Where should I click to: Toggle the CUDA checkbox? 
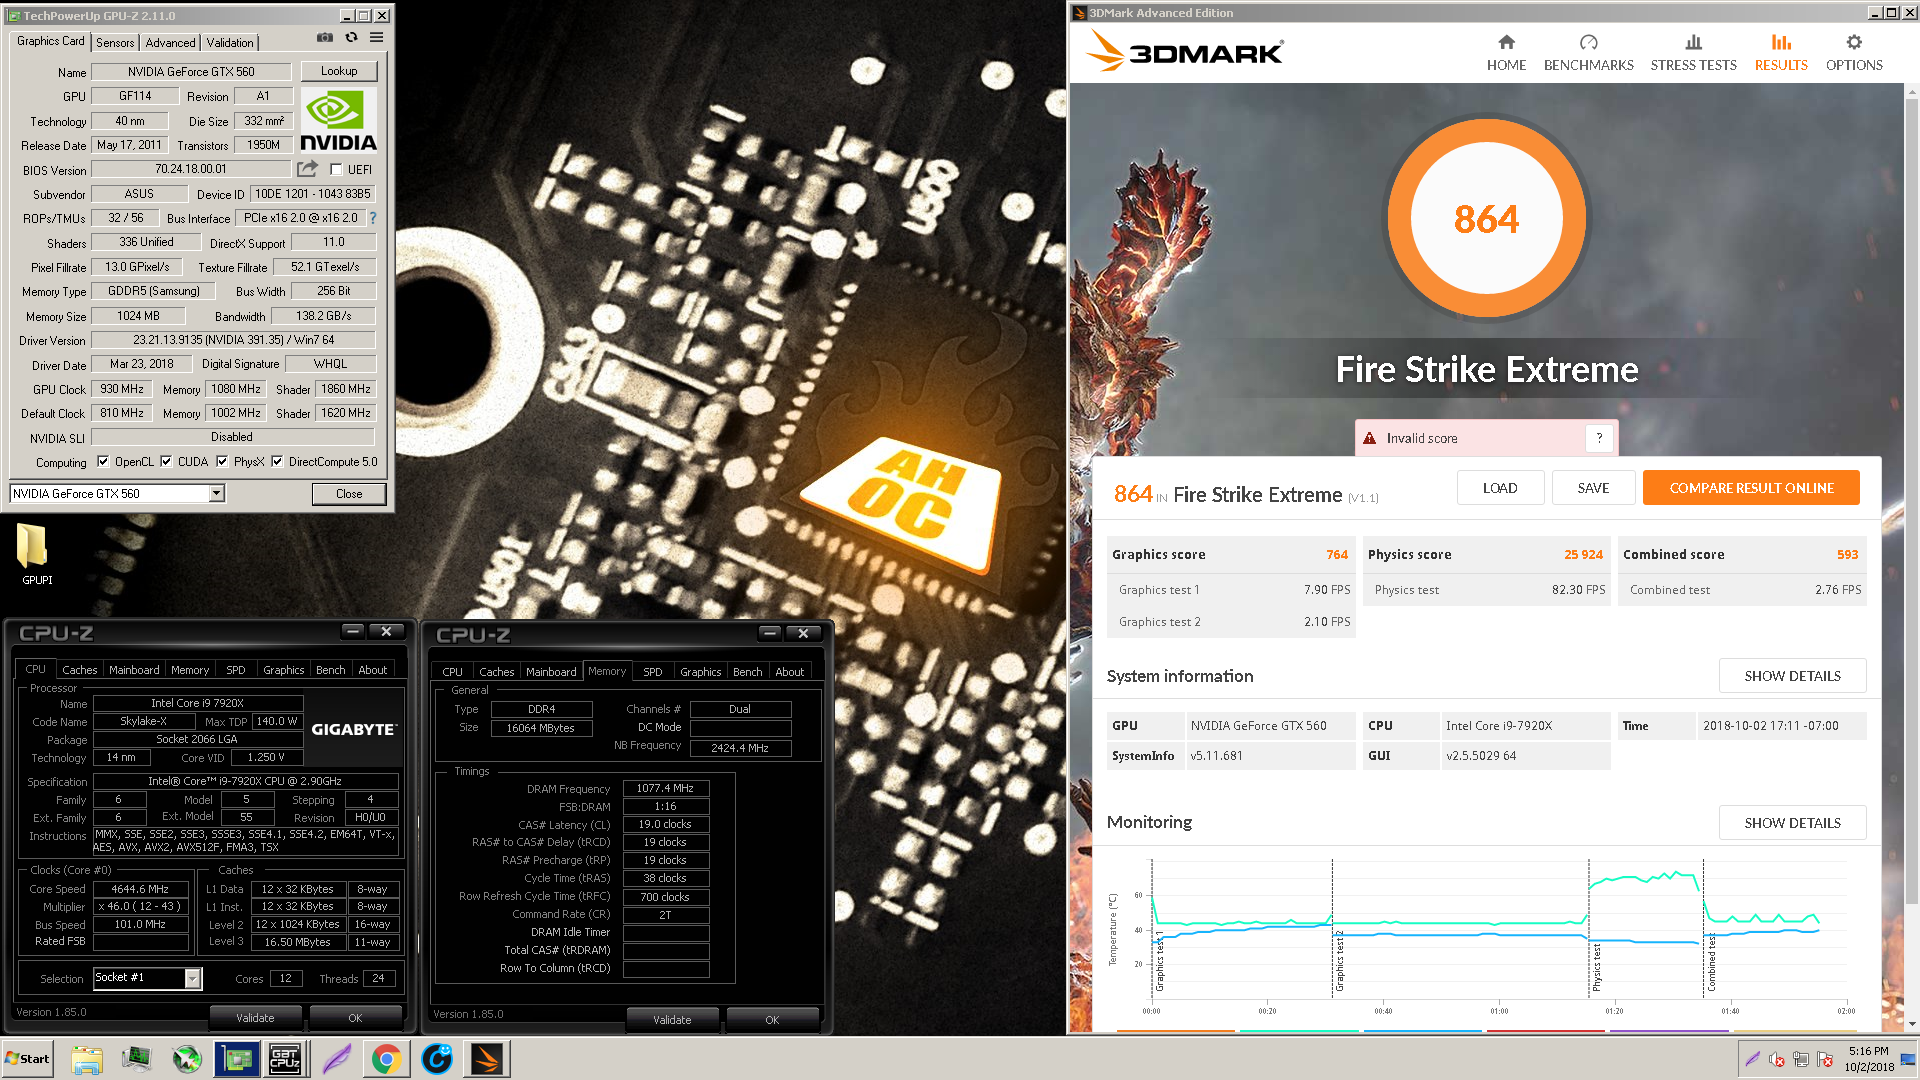coord(166,462)
